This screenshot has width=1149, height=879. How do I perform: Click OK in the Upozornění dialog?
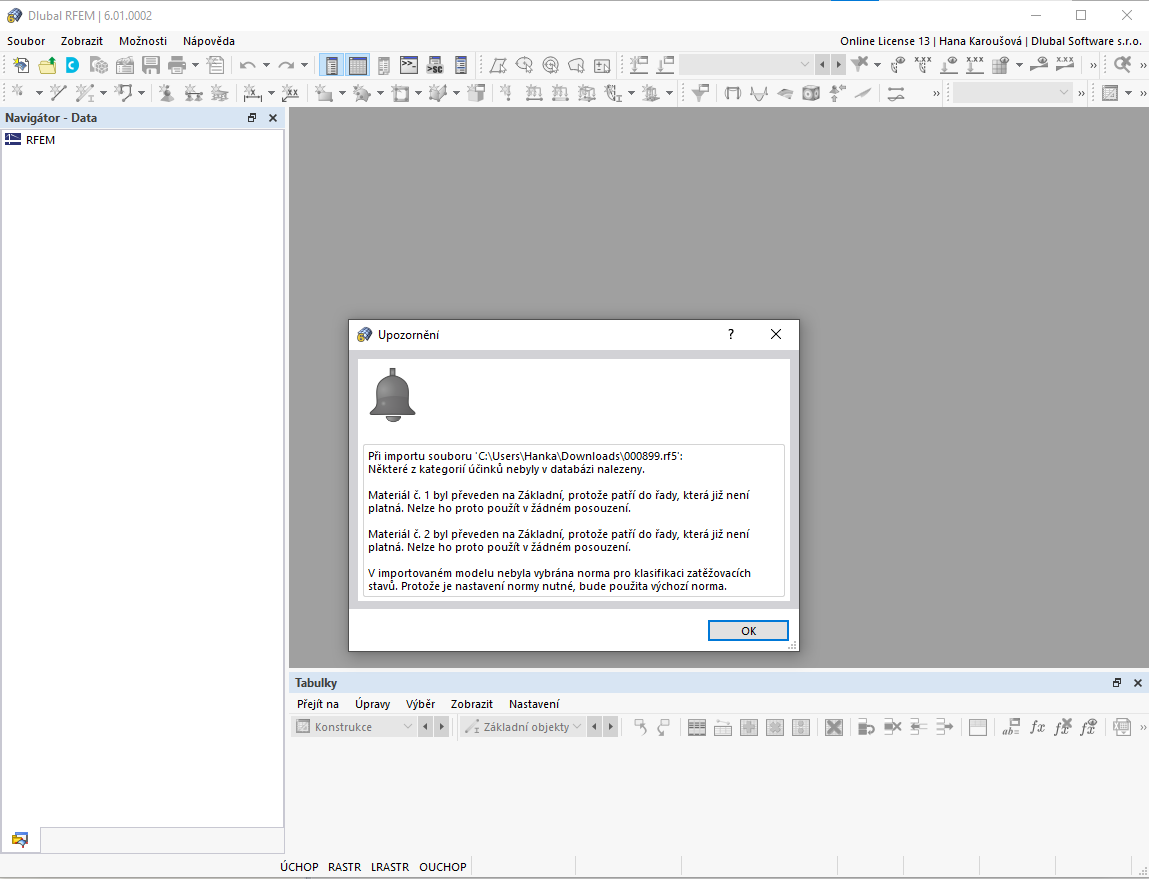tap(748, 631)
